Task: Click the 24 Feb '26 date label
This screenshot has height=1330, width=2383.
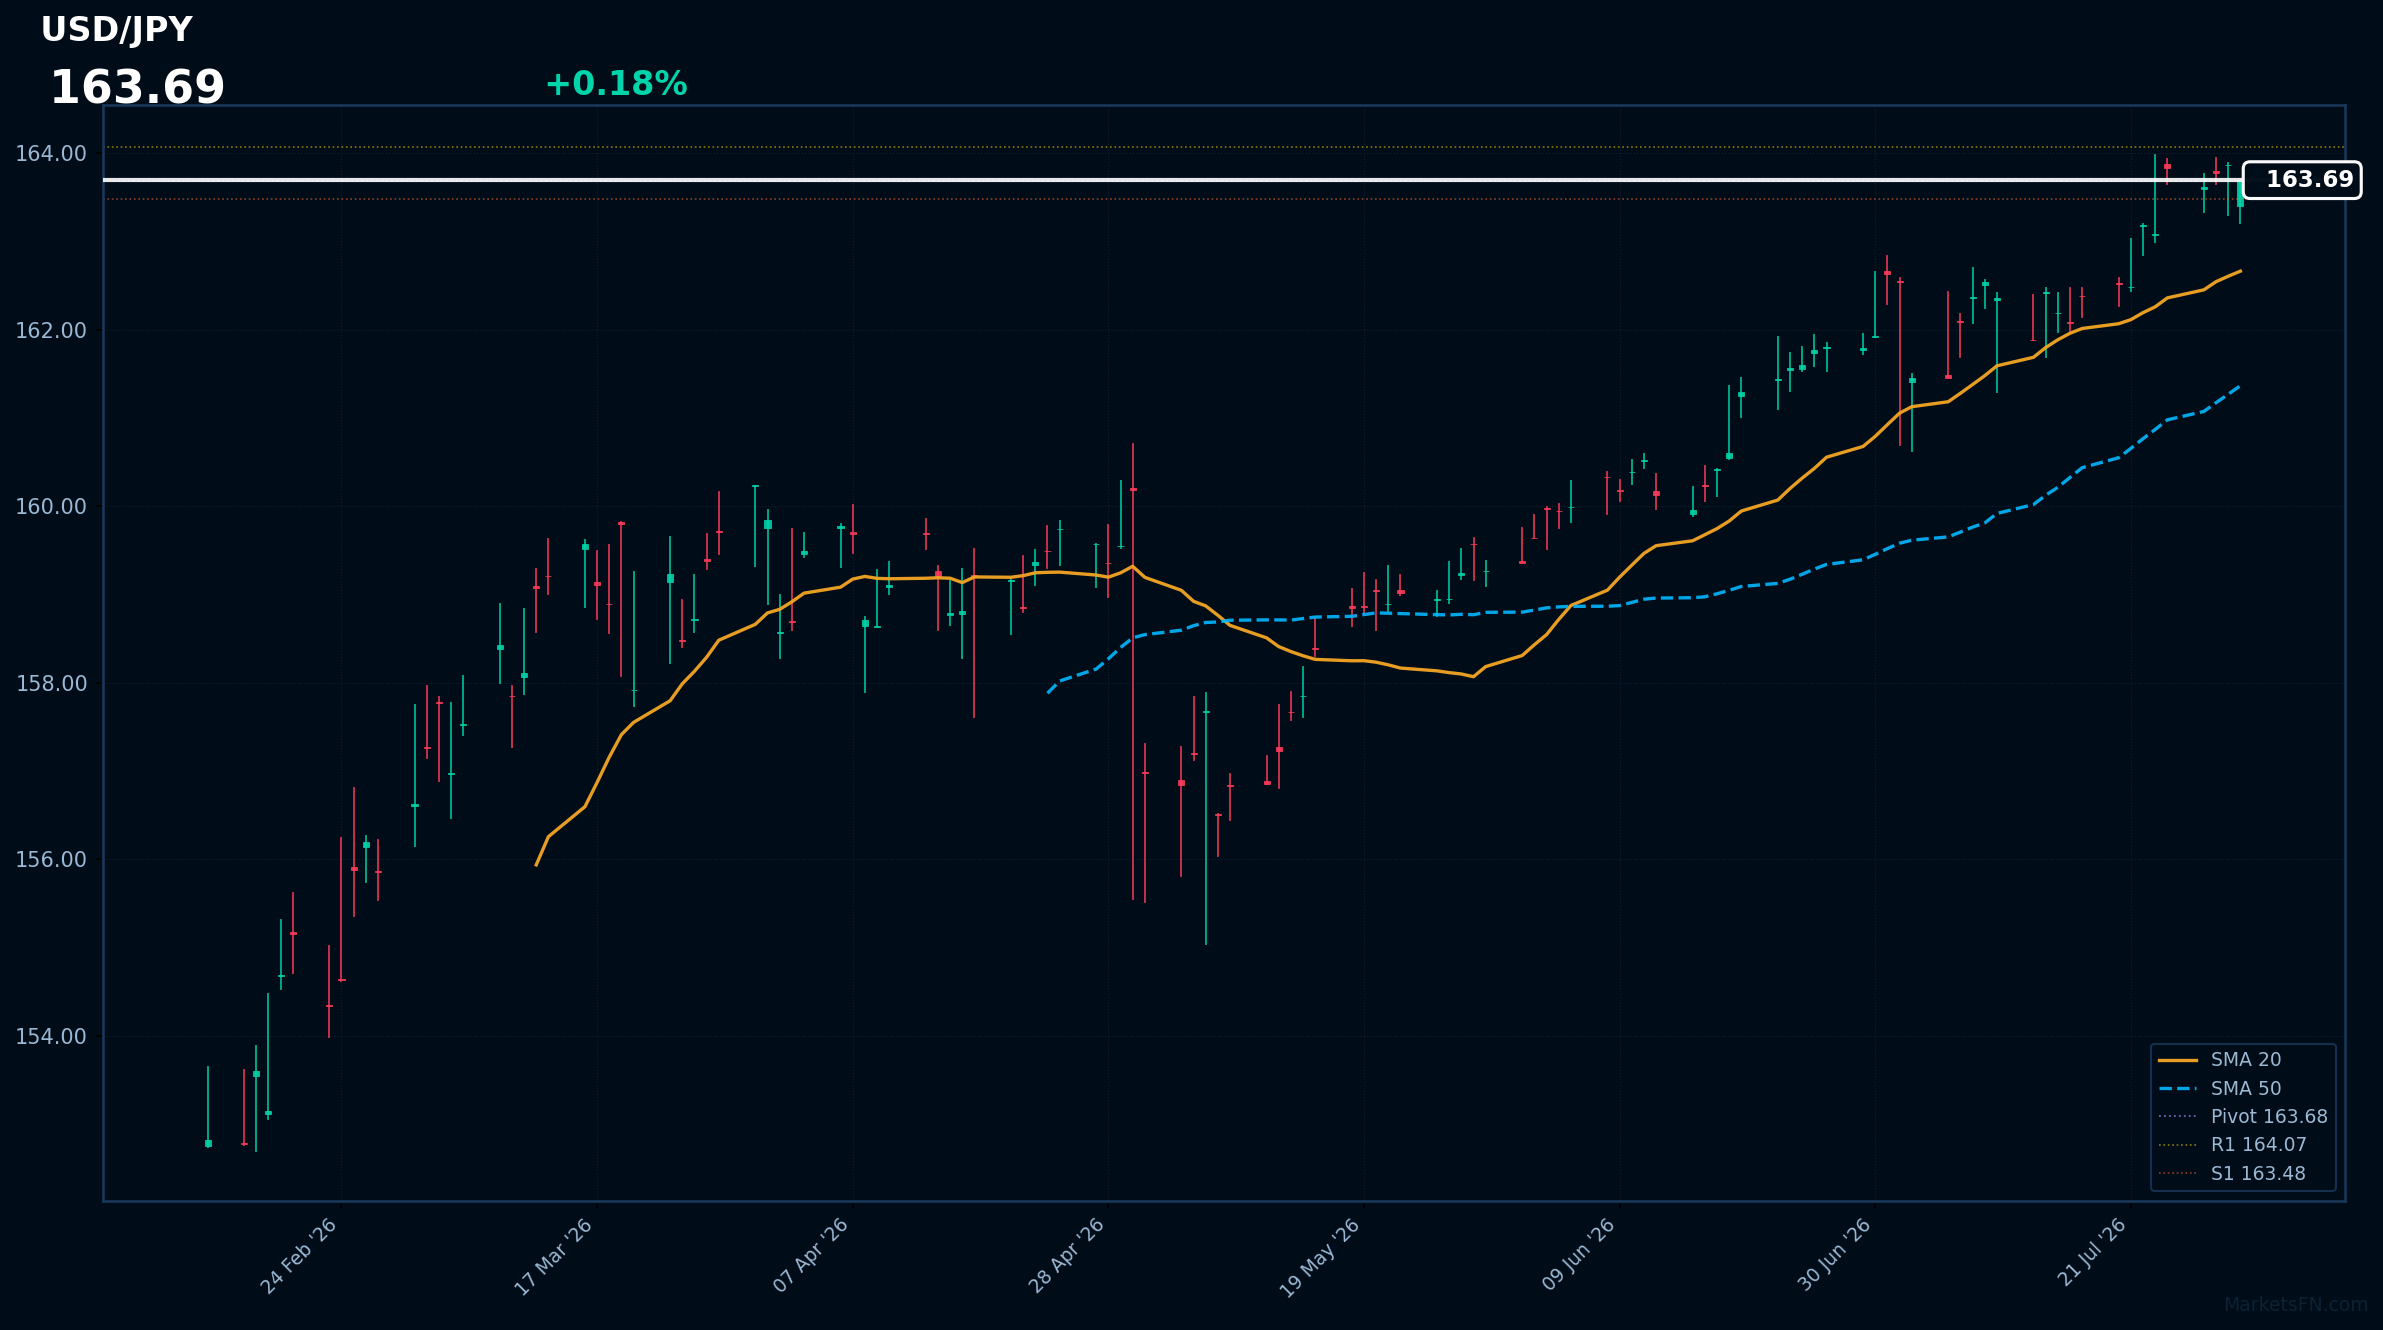Action: coord(299,1256)
